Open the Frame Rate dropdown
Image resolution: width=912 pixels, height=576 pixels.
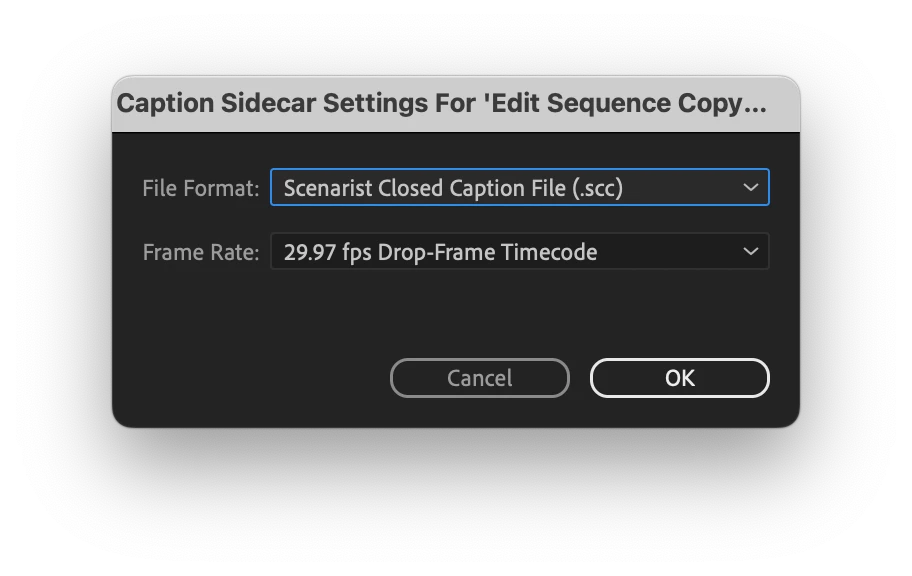coord(519,252)
